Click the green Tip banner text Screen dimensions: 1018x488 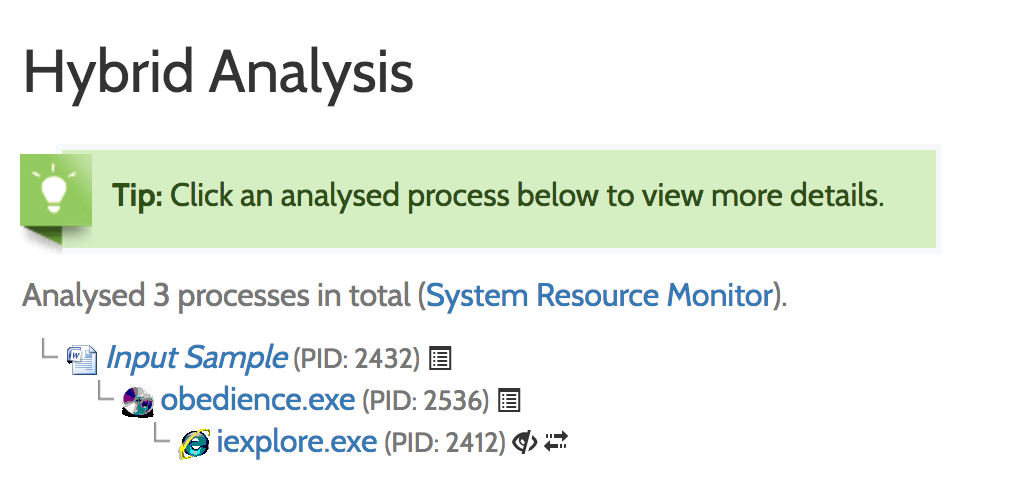pos(498,195)
